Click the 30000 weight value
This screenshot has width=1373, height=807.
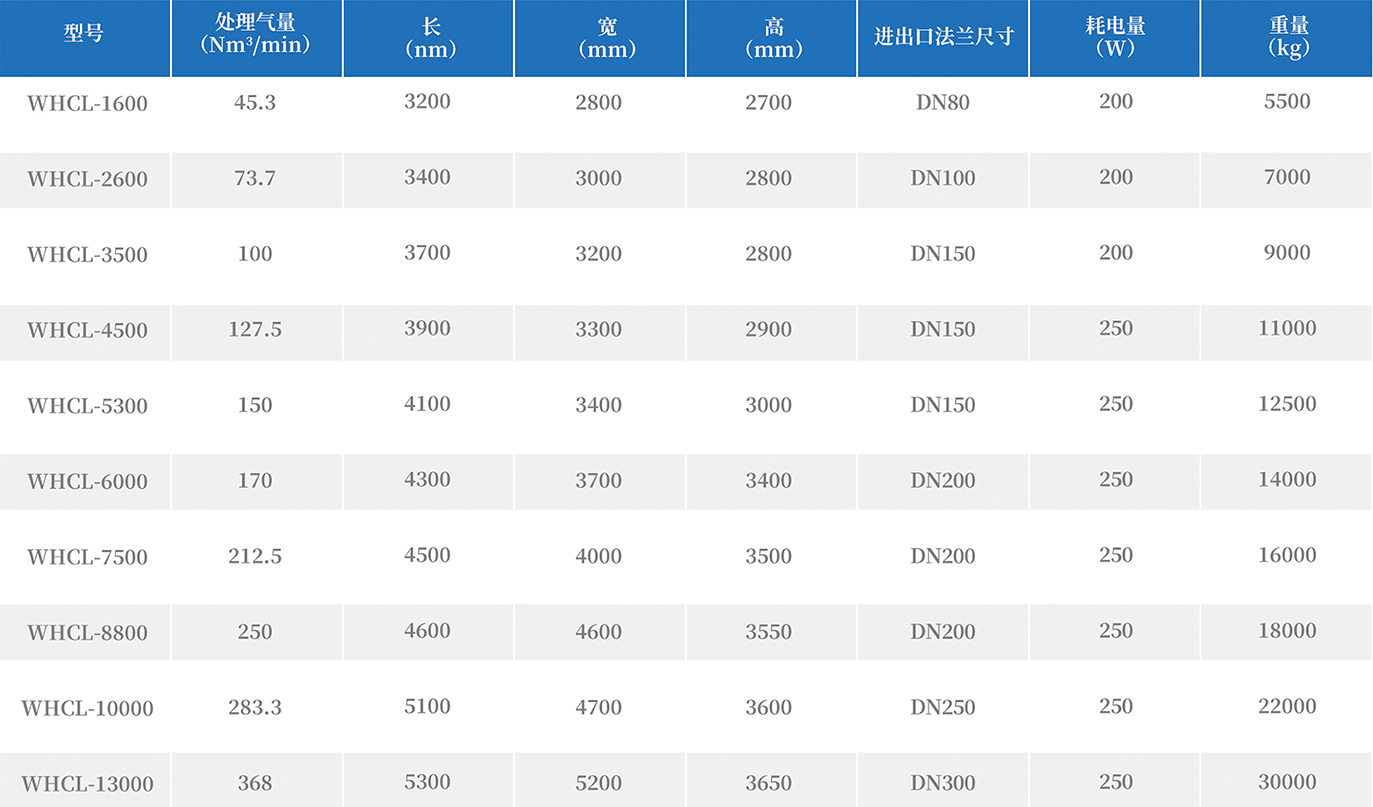[x=1287, y=782]
